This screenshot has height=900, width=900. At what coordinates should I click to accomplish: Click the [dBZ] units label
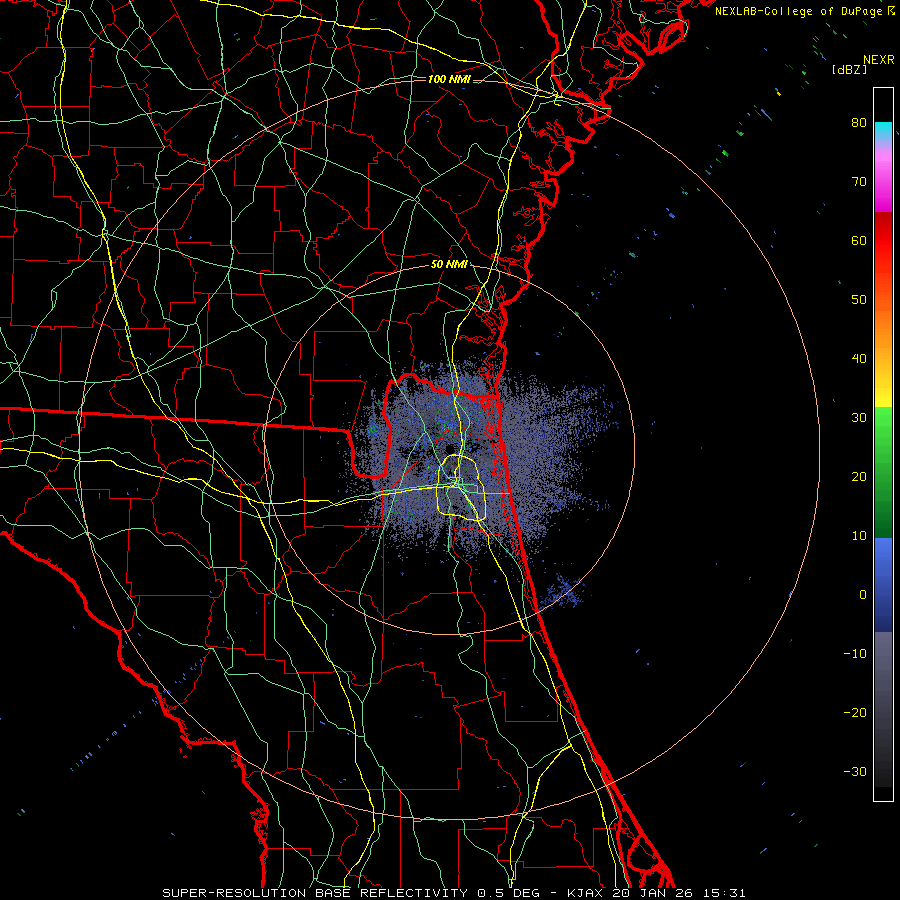coord(849,70)
